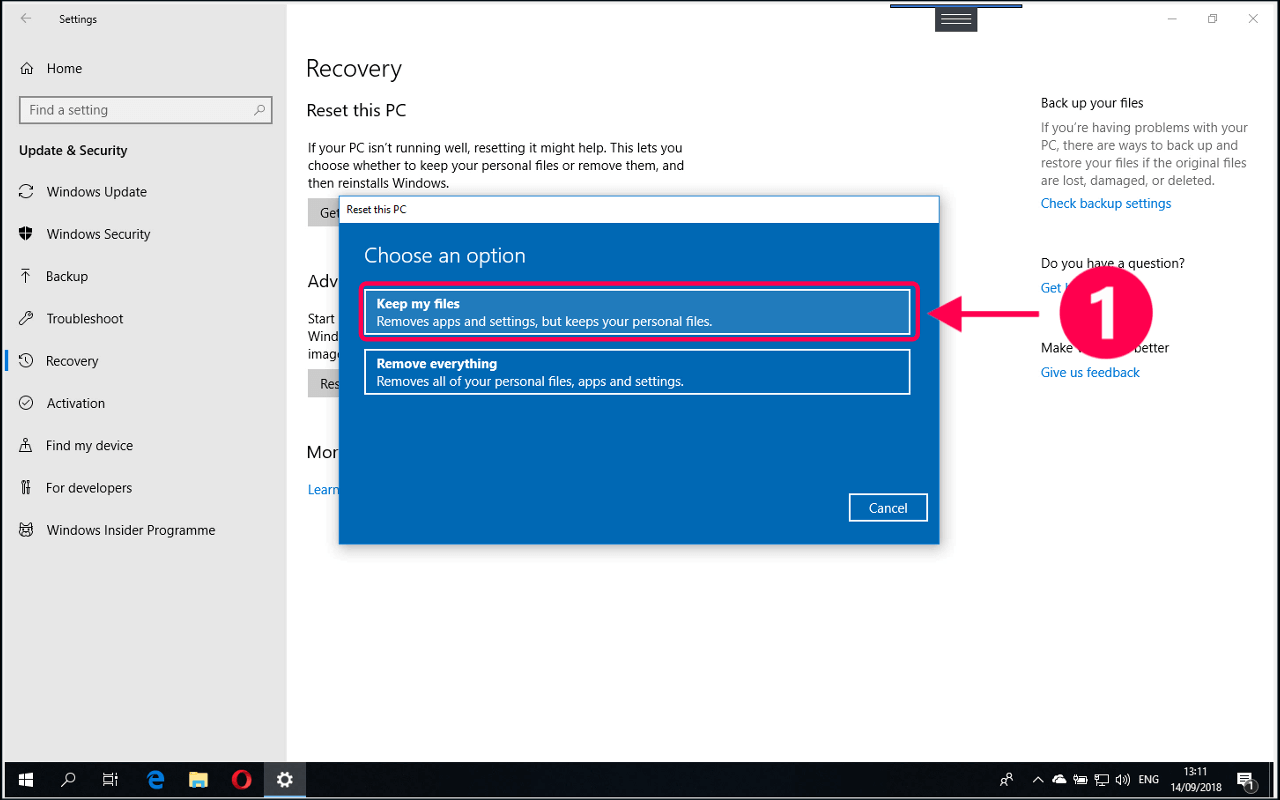
Task: Cancel the Reset this PC dialog
Action: pos(888,508)
